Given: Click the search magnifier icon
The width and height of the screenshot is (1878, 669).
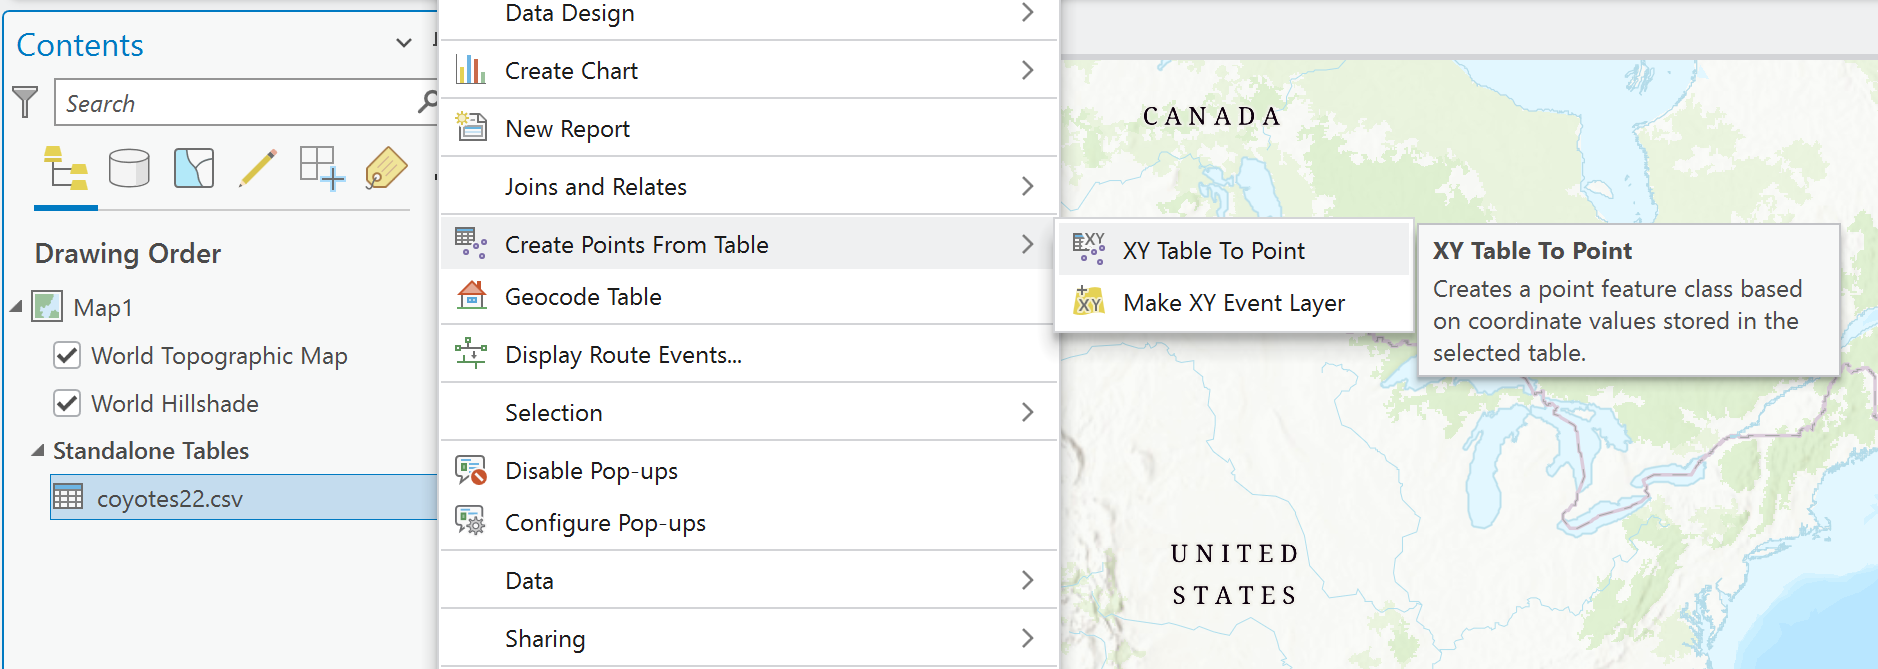Looking at the screenshot, I should [427, 102].
